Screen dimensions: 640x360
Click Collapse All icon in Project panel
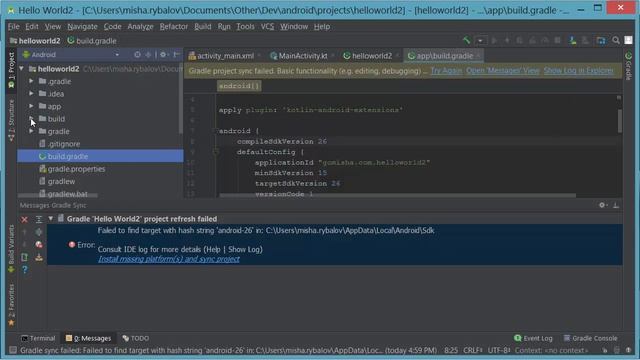point(148,55)
